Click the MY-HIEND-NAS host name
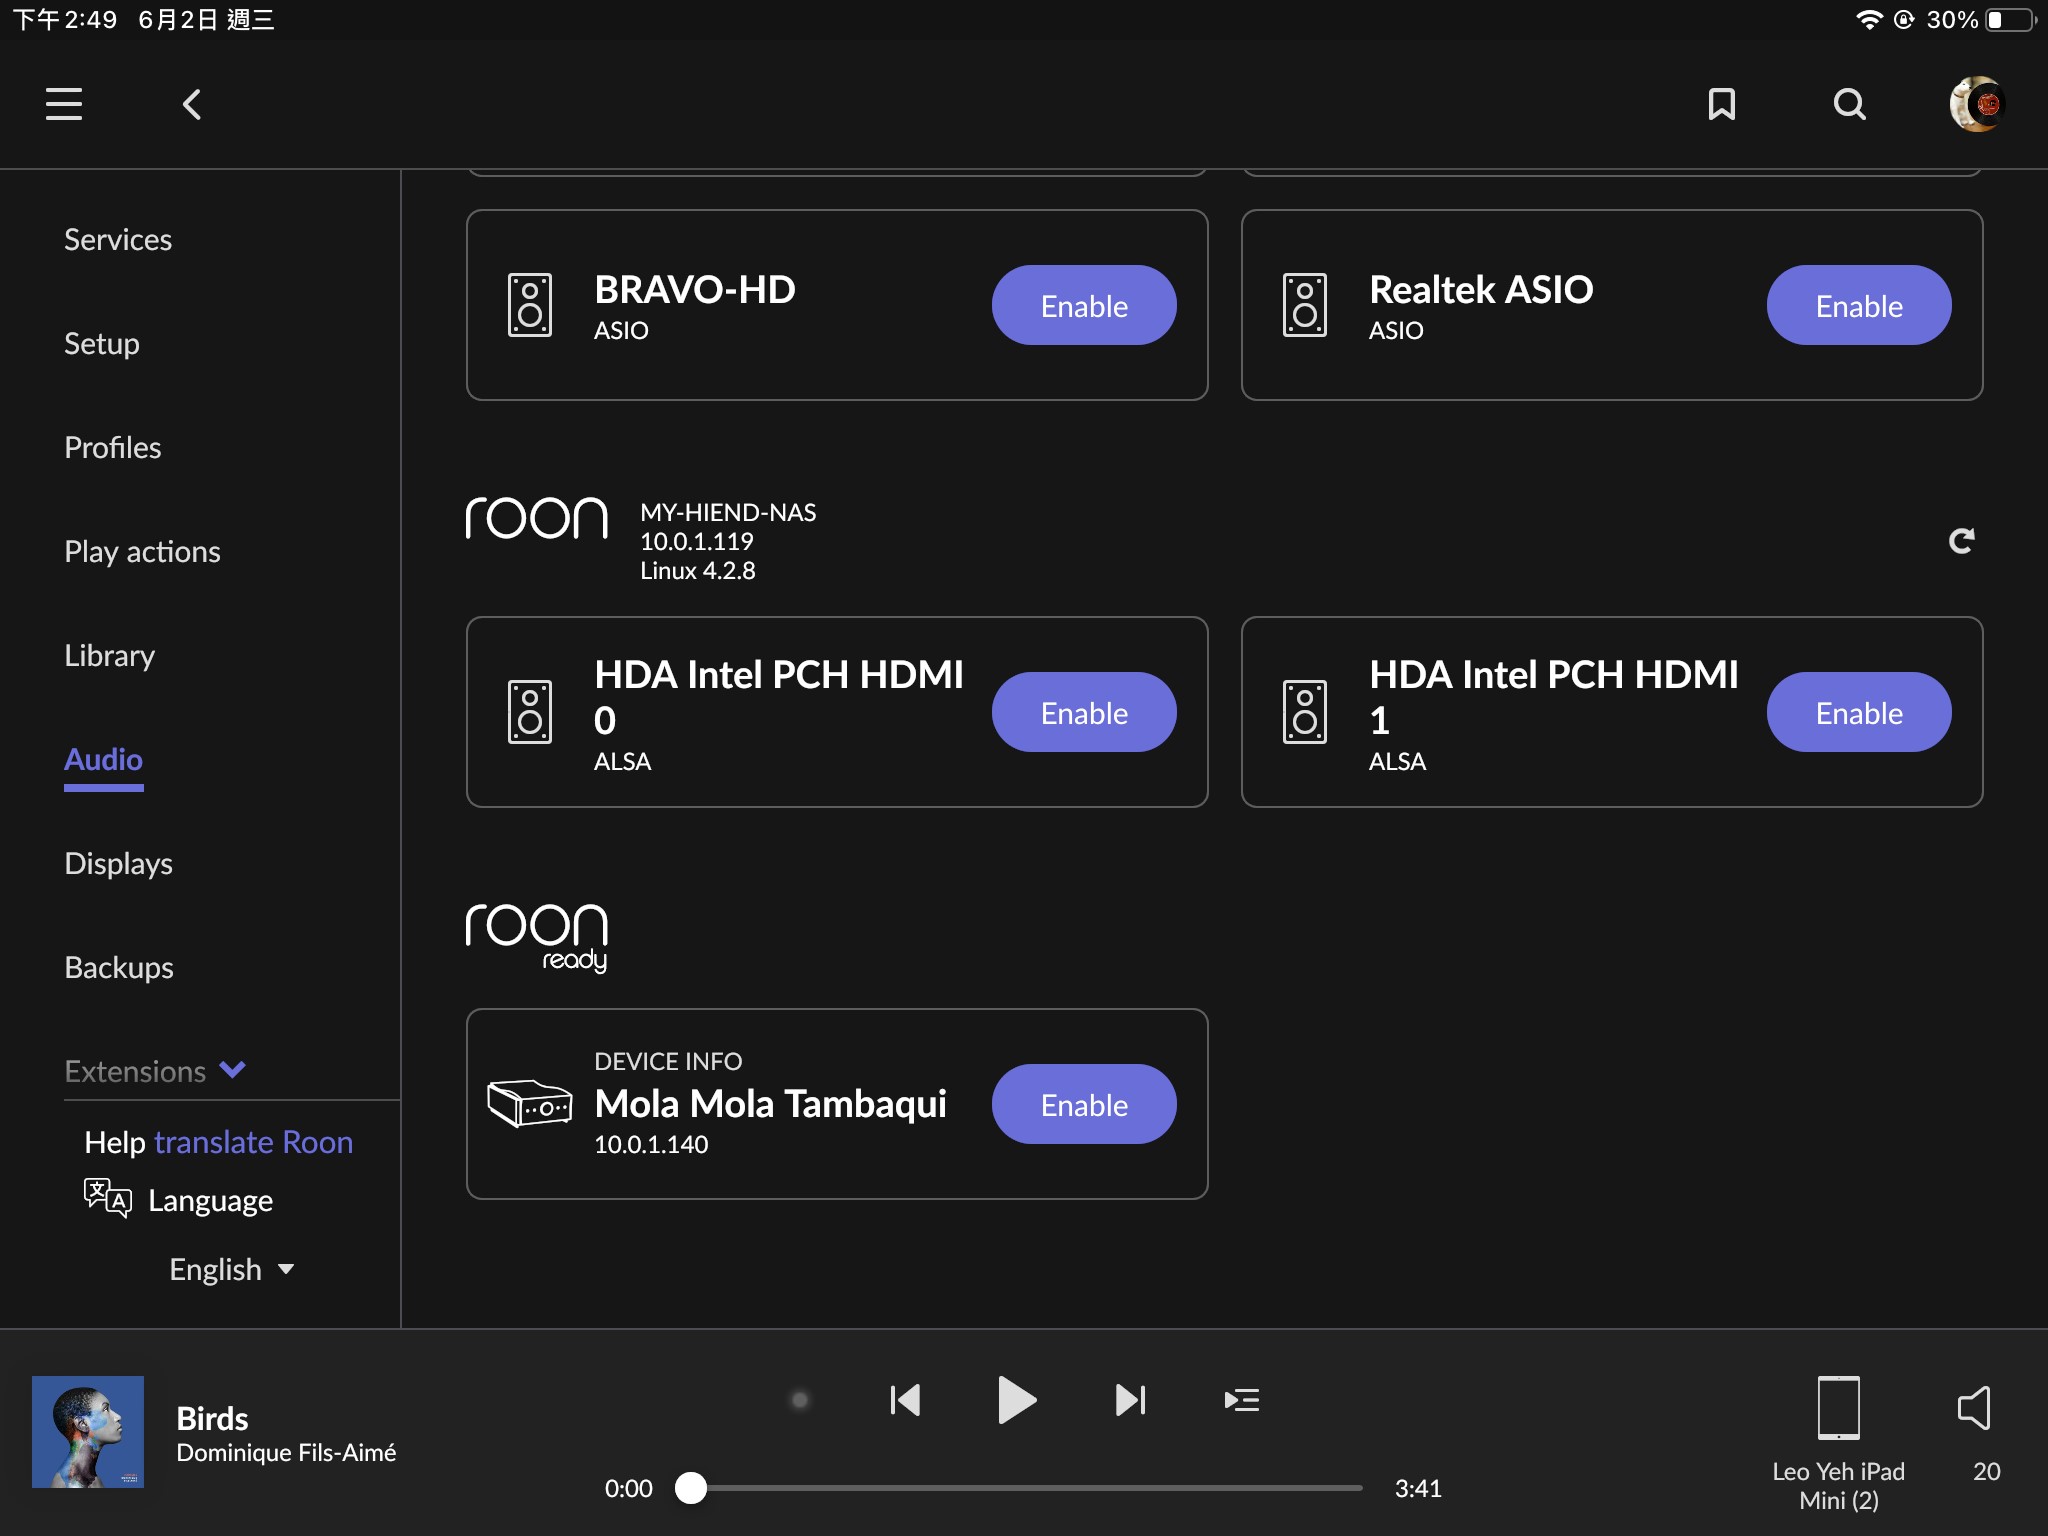This screenshot has width=2048, height=1536. point(728,512)
